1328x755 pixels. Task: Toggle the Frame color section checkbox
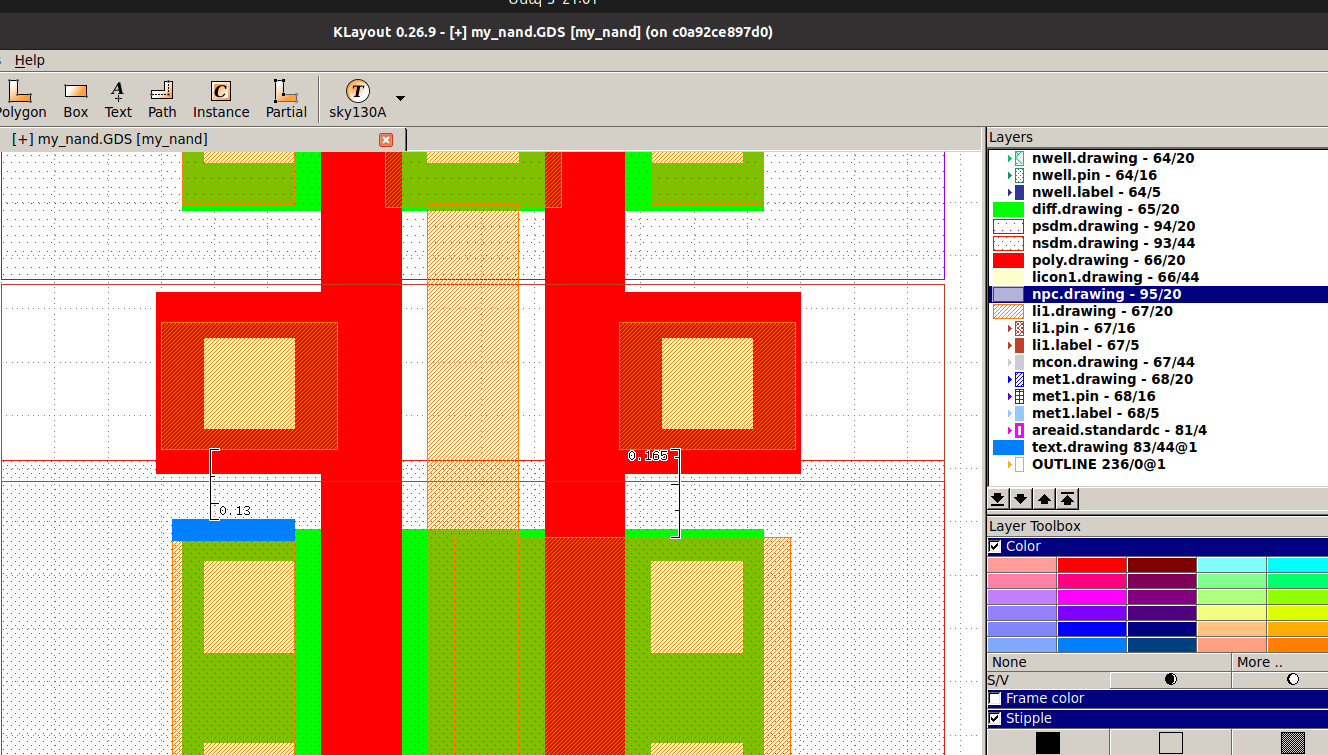995,698
